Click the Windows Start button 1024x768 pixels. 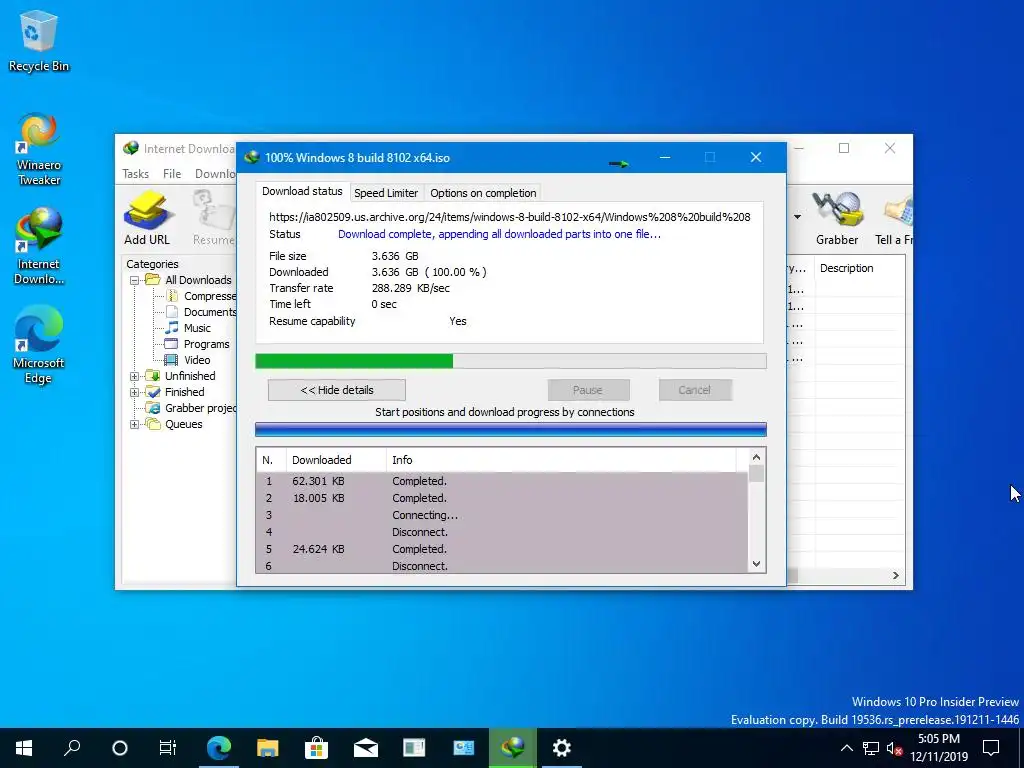pyautogui.click(x=24, y=748)
